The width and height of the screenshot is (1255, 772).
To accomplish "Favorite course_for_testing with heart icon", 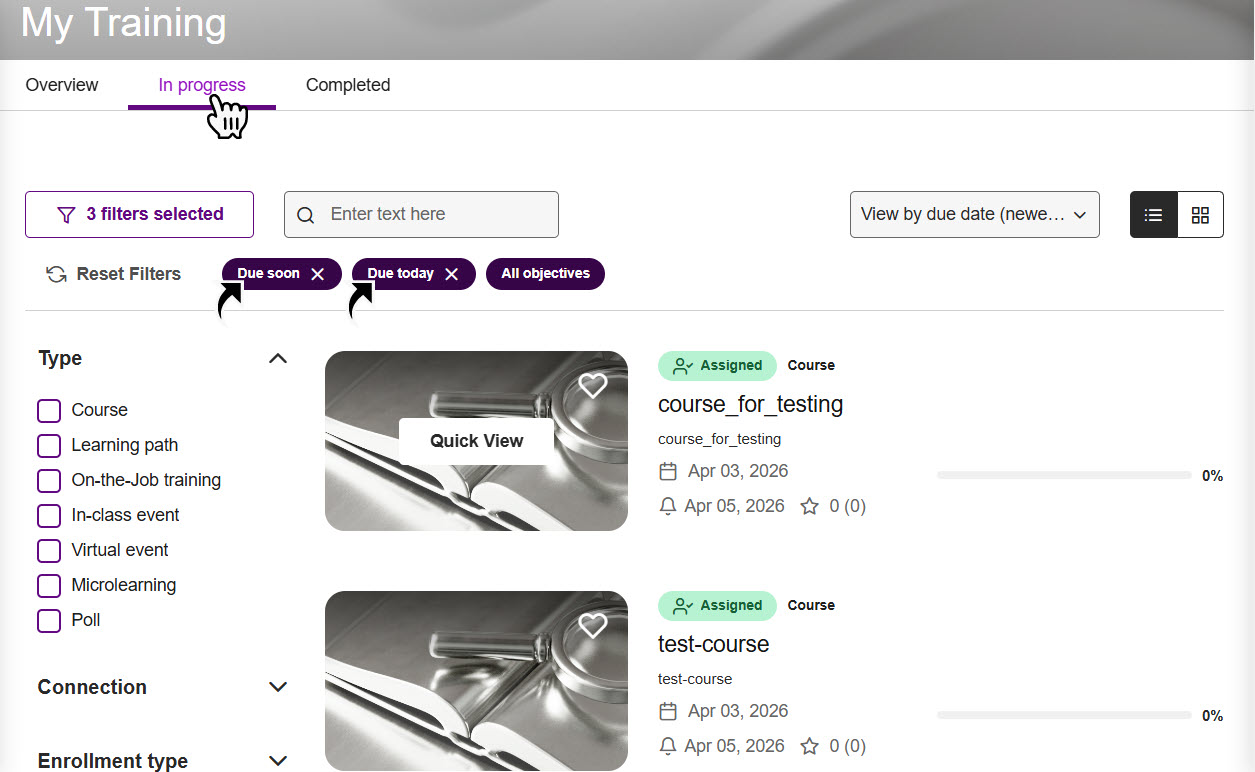I will [x=593, y=386].
